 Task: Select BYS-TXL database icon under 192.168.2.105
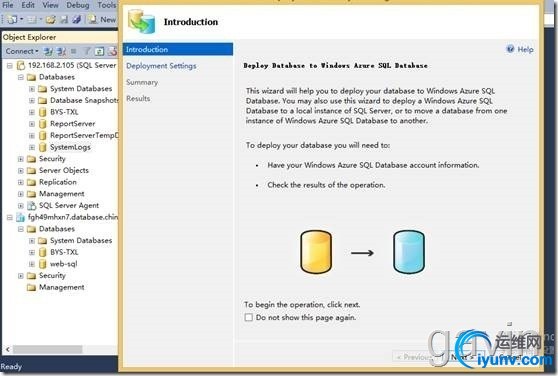pos(42,112)
